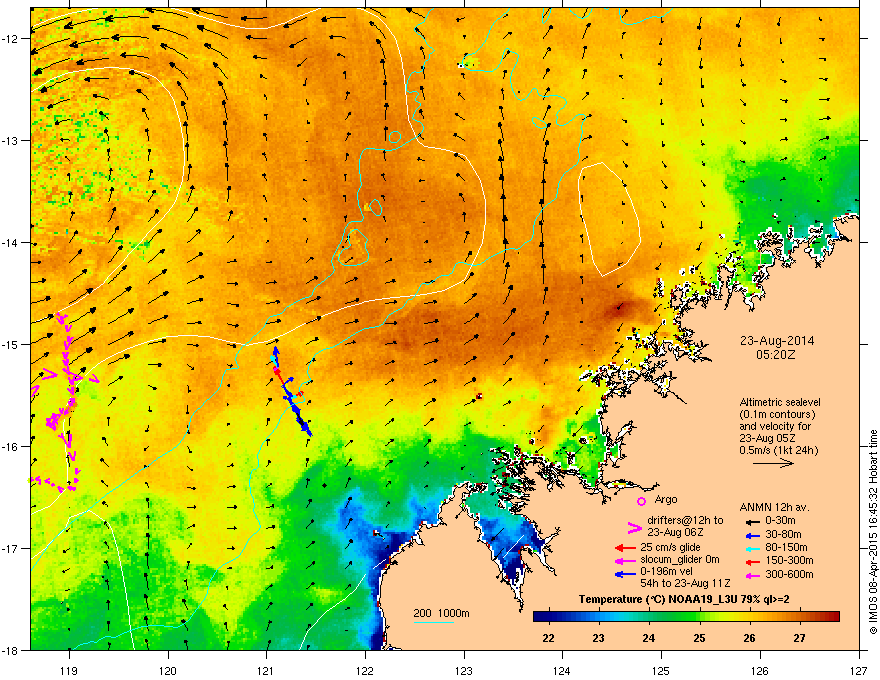Click the 'ANMN 12h av.' legend heading
The height and width of the screenshot is (680, 880).
pos(774,507)
